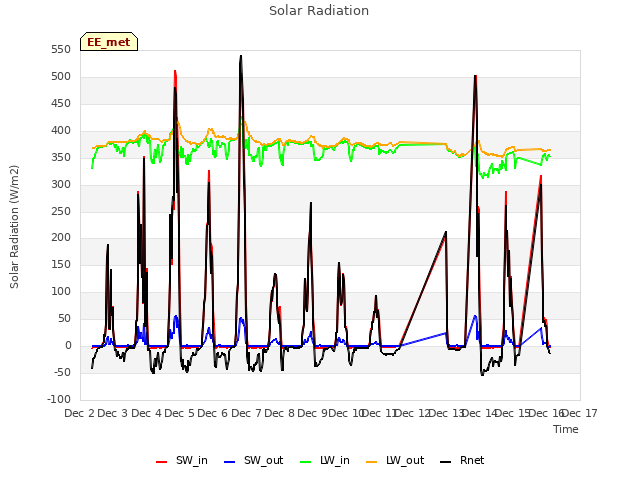Toggle the SW_out legend entry

pos(253,461)
